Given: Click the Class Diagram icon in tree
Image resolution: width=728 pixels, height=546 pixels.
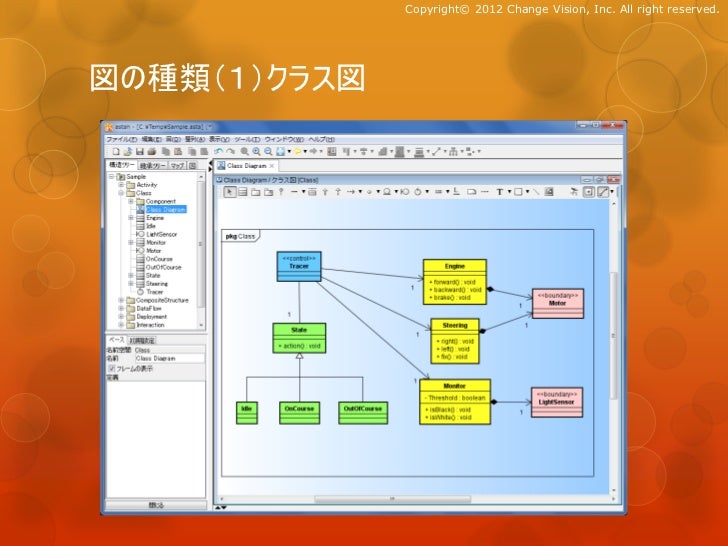Looking at the screenshot, I should [x=140, y=209].
